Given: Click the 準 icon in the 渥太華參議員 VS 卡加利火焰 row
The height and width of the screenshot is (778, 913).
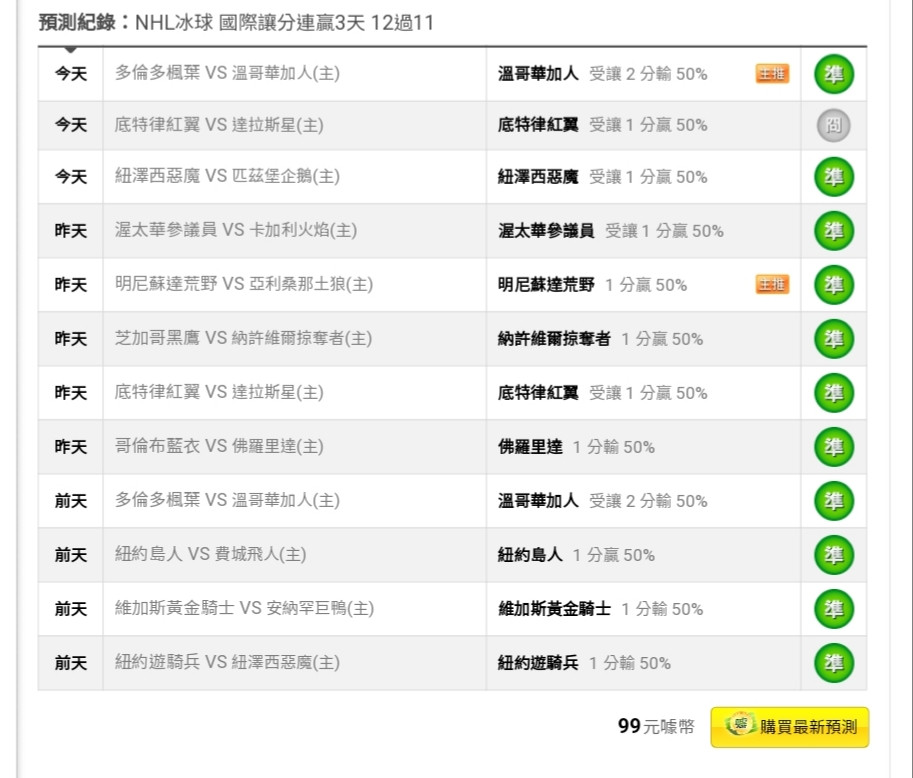Looking at the screenshot, I should tap(834, 231).
